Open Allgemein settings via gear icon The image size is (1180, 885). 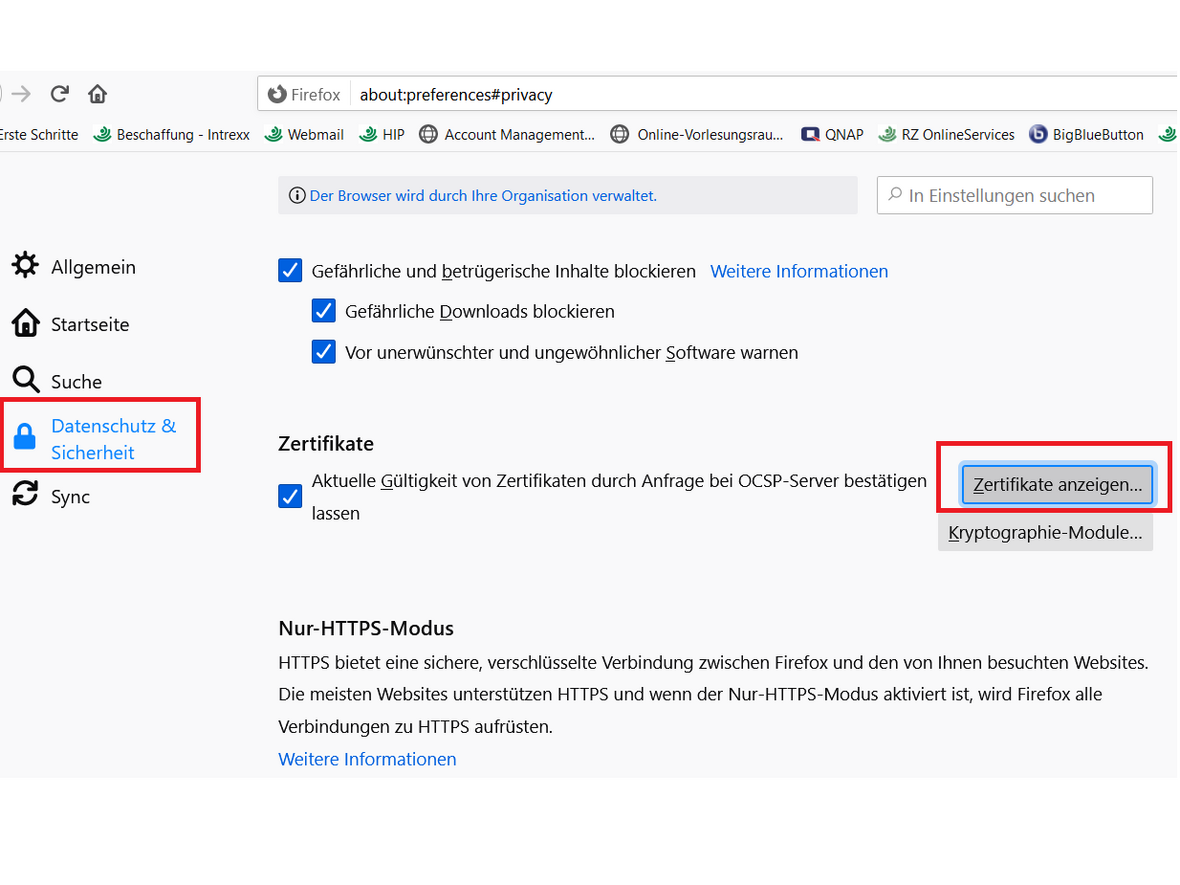pyautogui.click(x=25, y=267)
